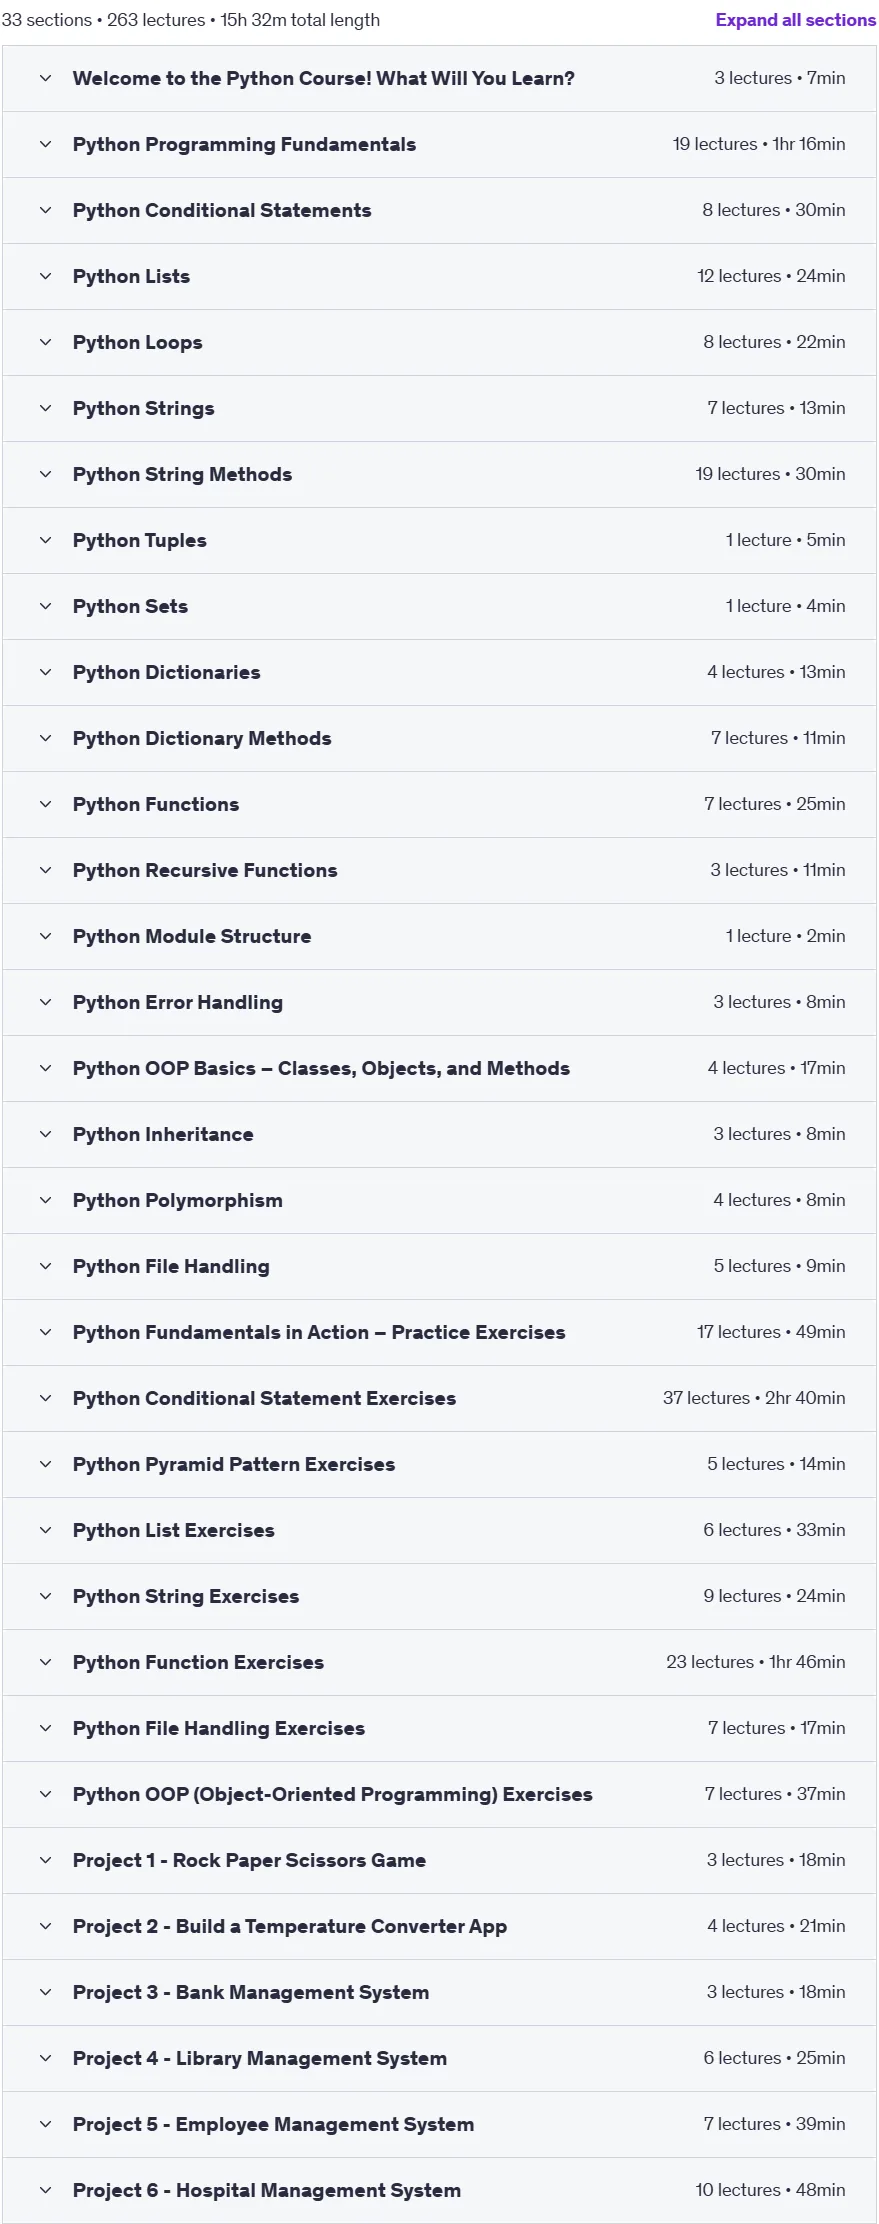The height and width of the screenshot is (2224, 879).
Task: Open Python OOP Basics section heading
Action: pyautogui.click(x=321, y=1068)
